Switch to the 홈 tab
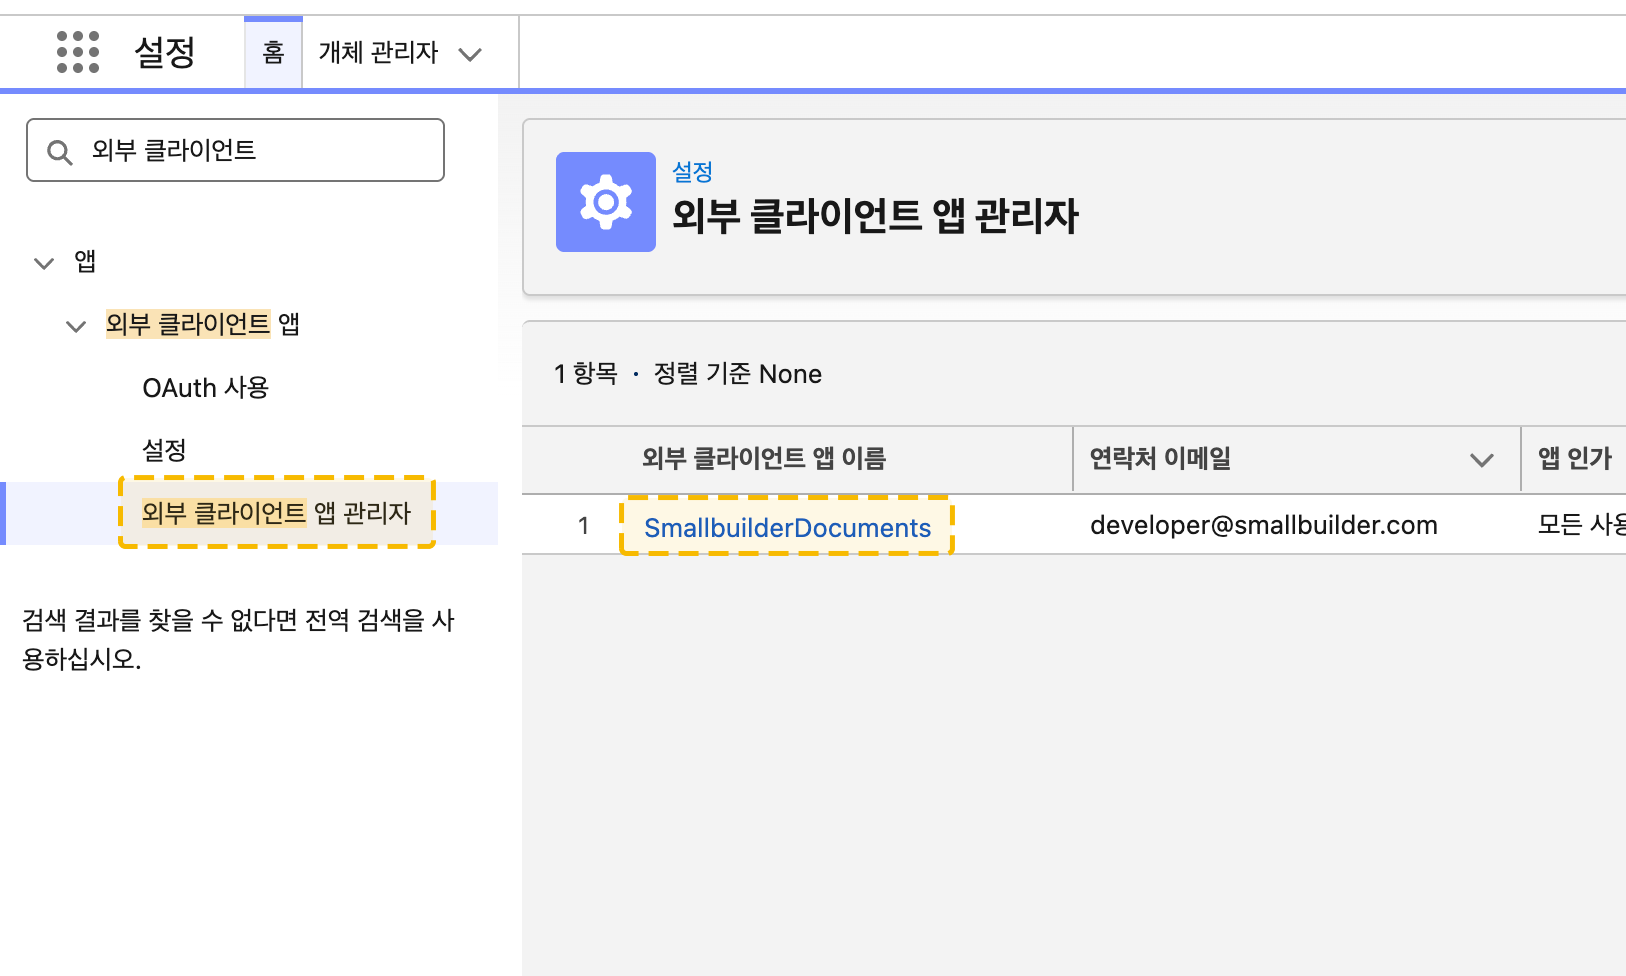This screenshot has width=1626, height=976. tap(273, 52)
